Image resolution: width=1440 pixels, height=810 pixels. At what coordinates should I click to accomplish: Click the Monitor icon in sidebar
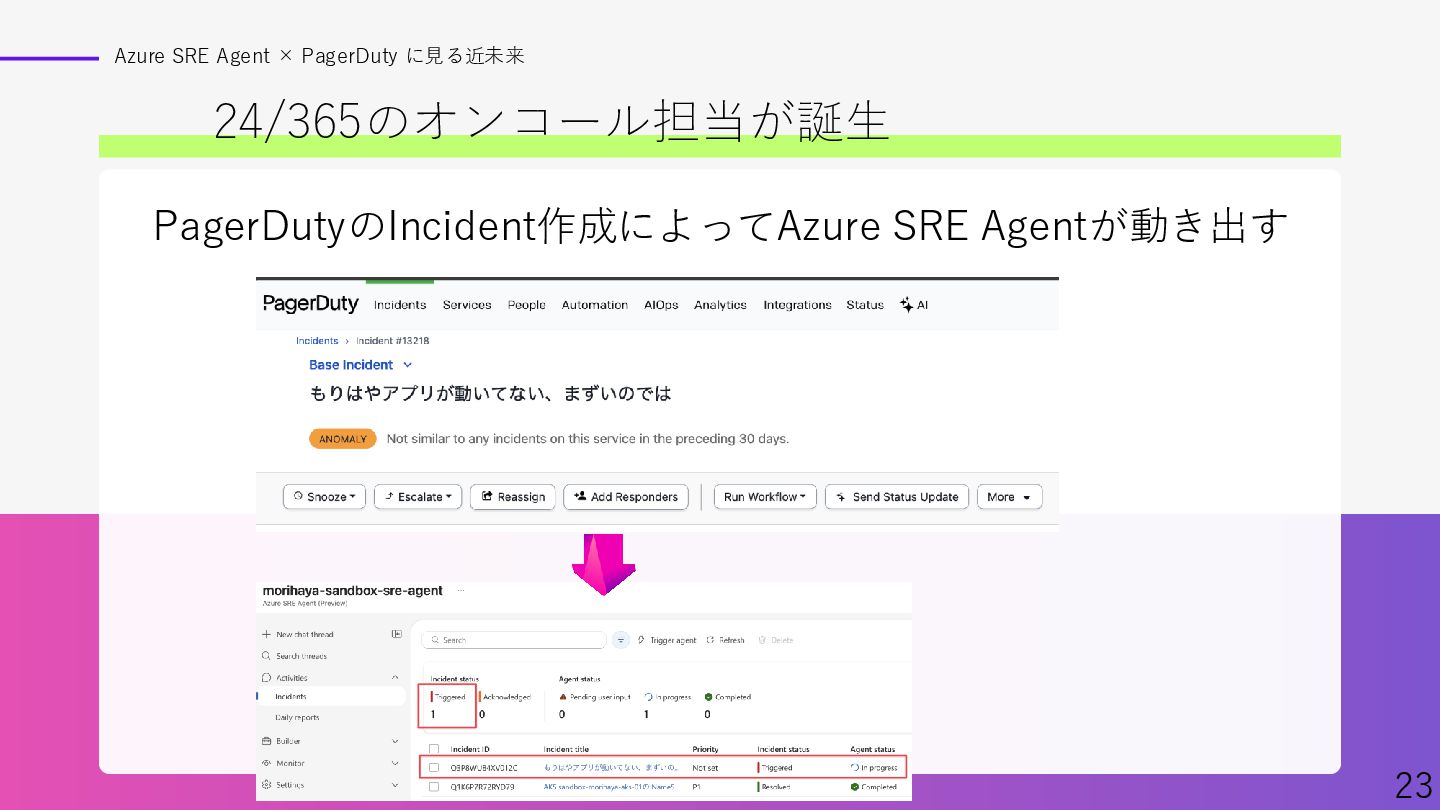[266, 763]
